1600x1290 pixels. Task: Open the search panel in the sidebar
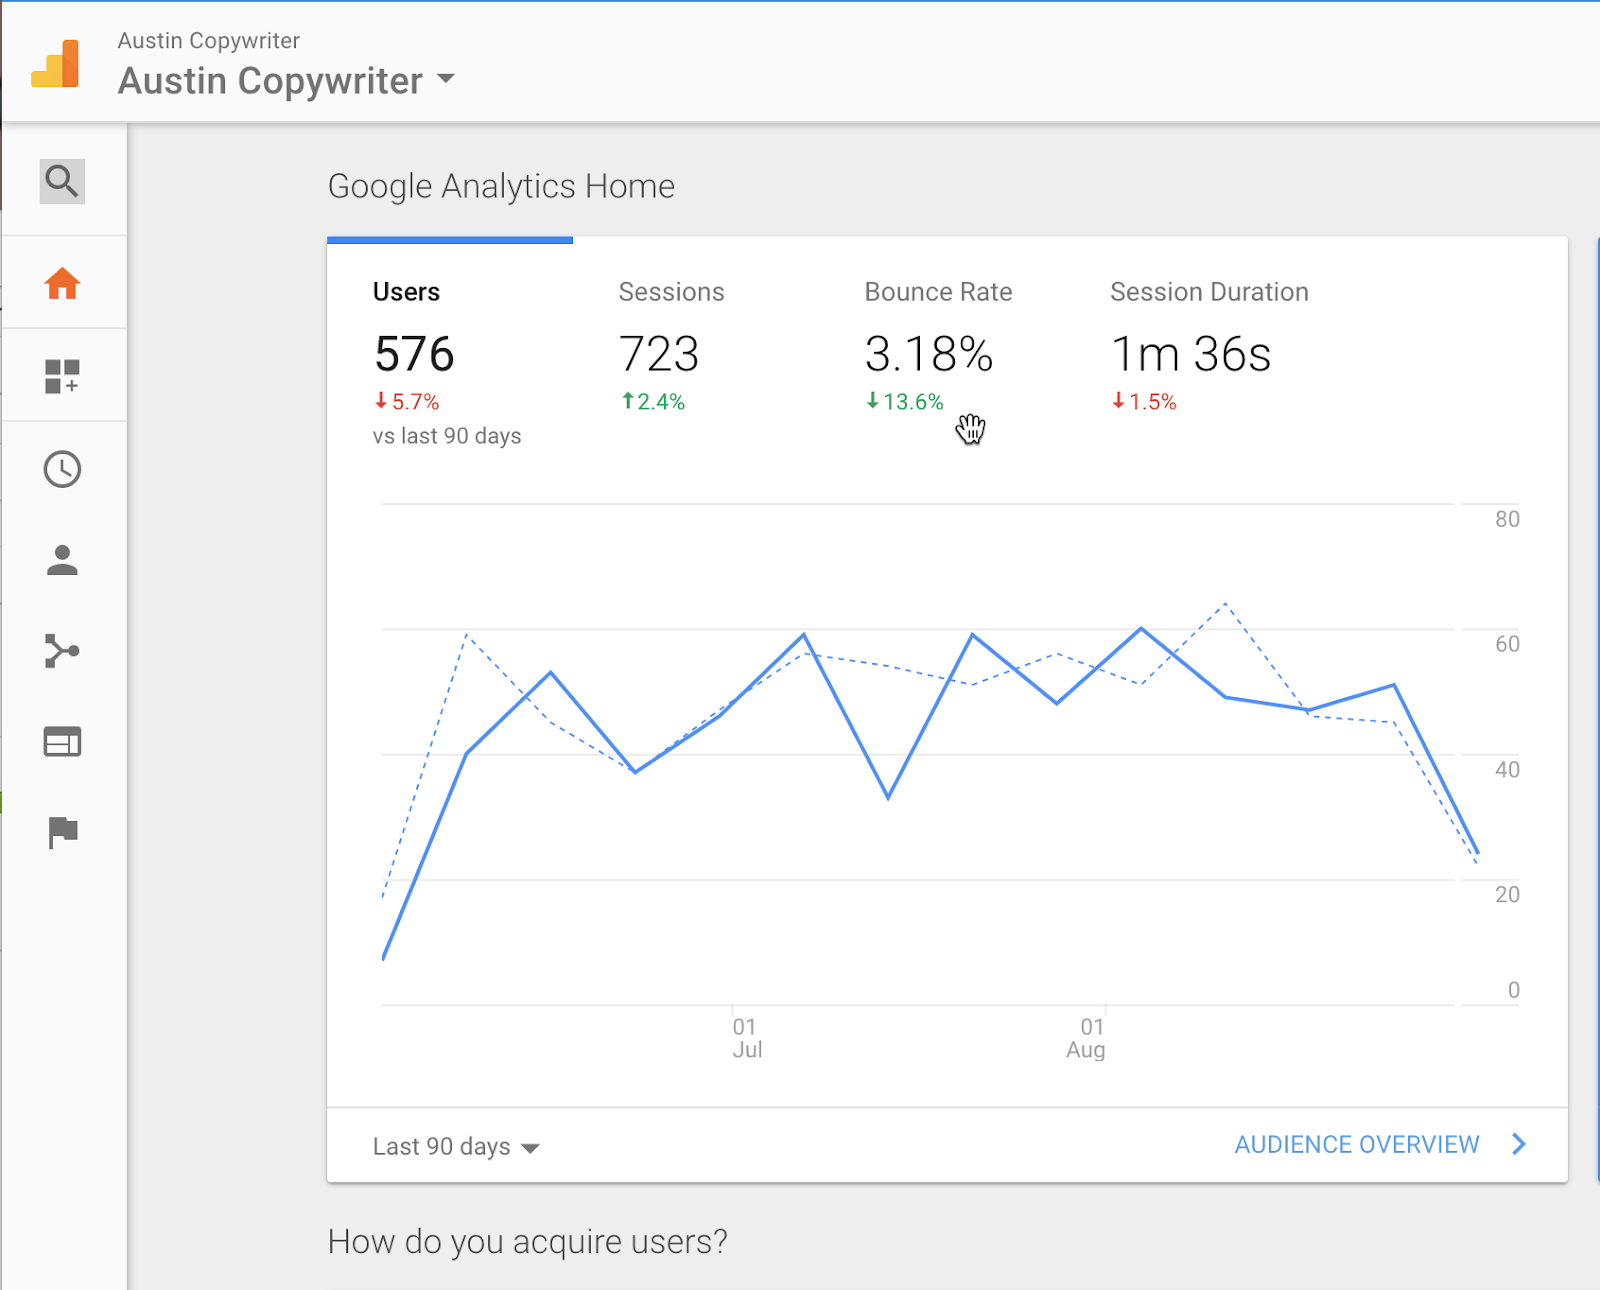[62, 181]
